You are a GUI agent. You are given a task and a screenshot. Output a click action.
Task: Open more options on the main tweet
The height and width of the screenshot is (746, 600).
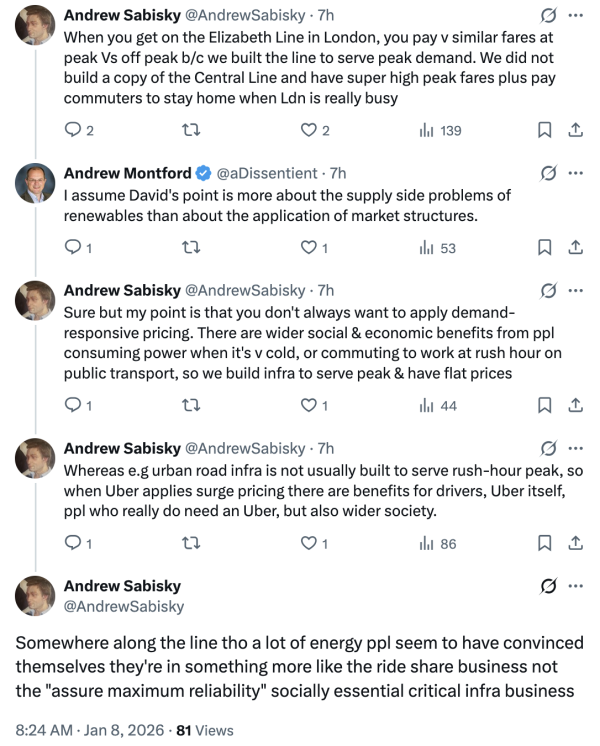tap(575, 586)
